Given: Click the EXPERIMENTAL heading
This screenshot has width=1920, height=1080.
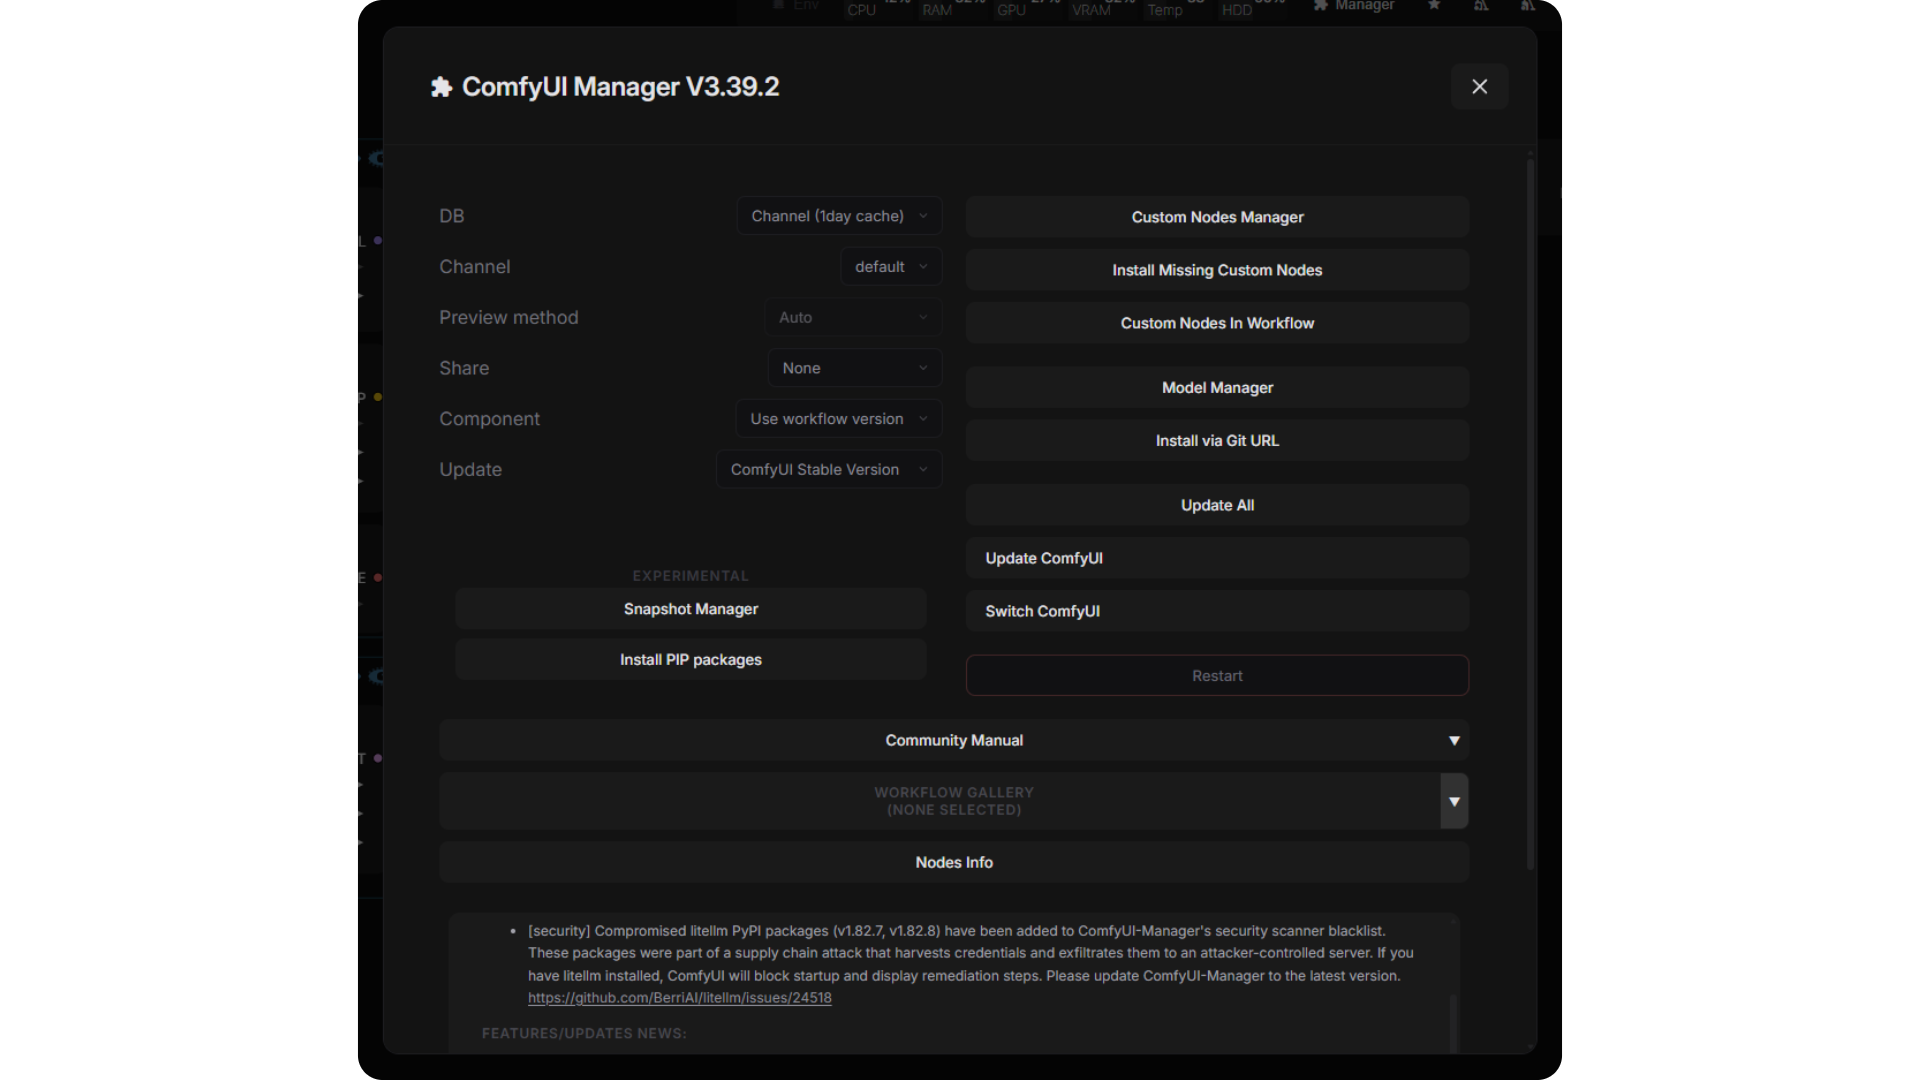Looking at the screenshot, I should [x=690, y=576].
